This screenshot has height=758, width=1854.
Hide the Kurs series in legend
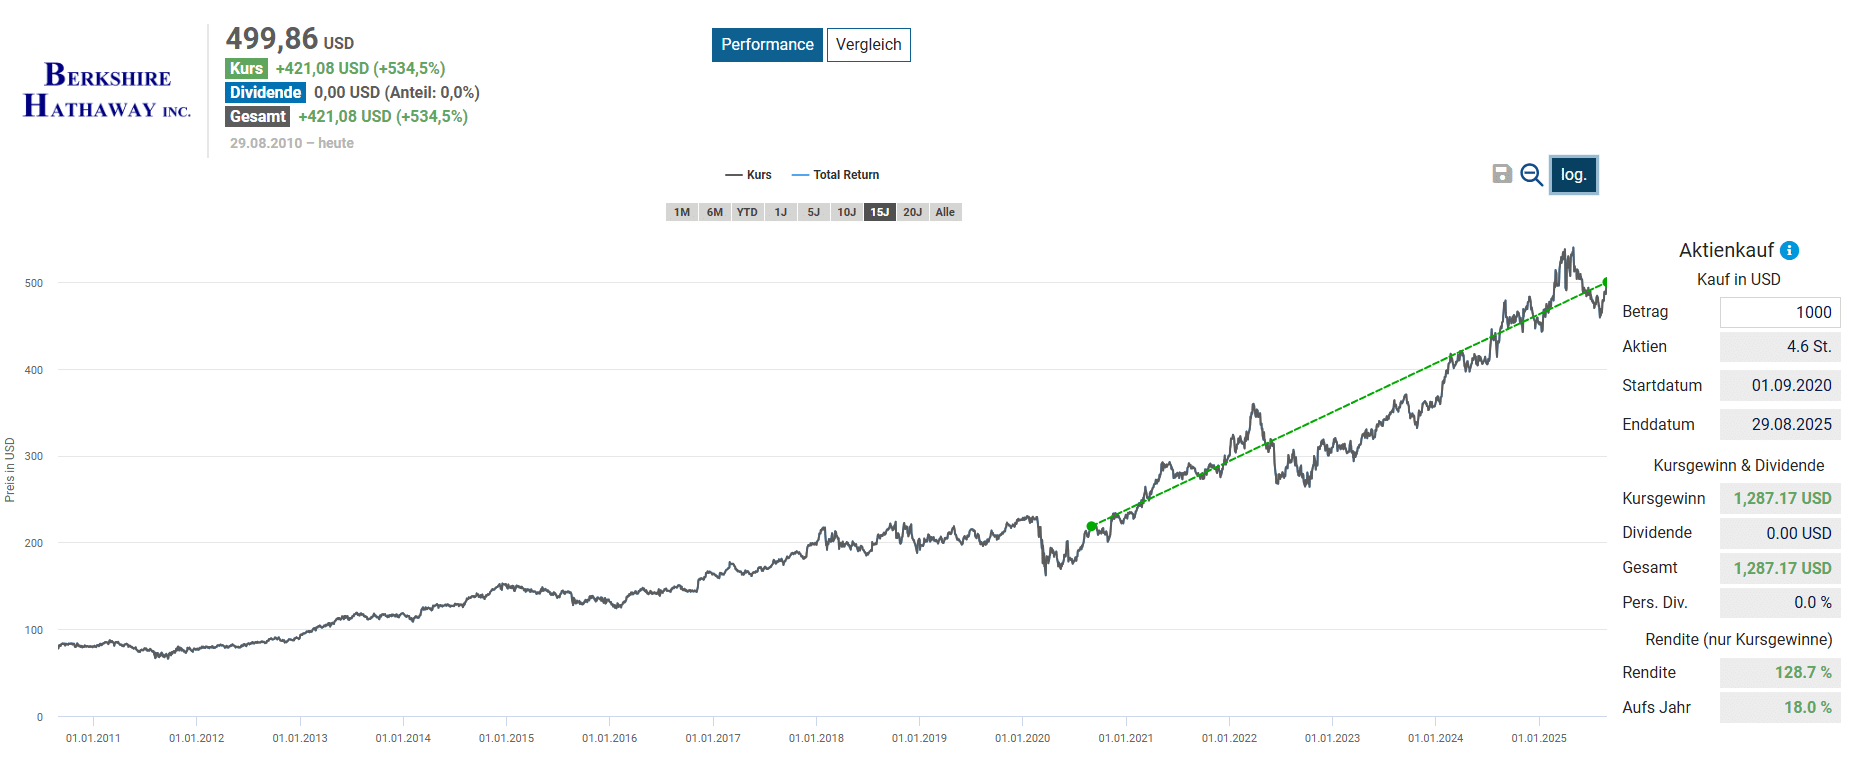749,175
